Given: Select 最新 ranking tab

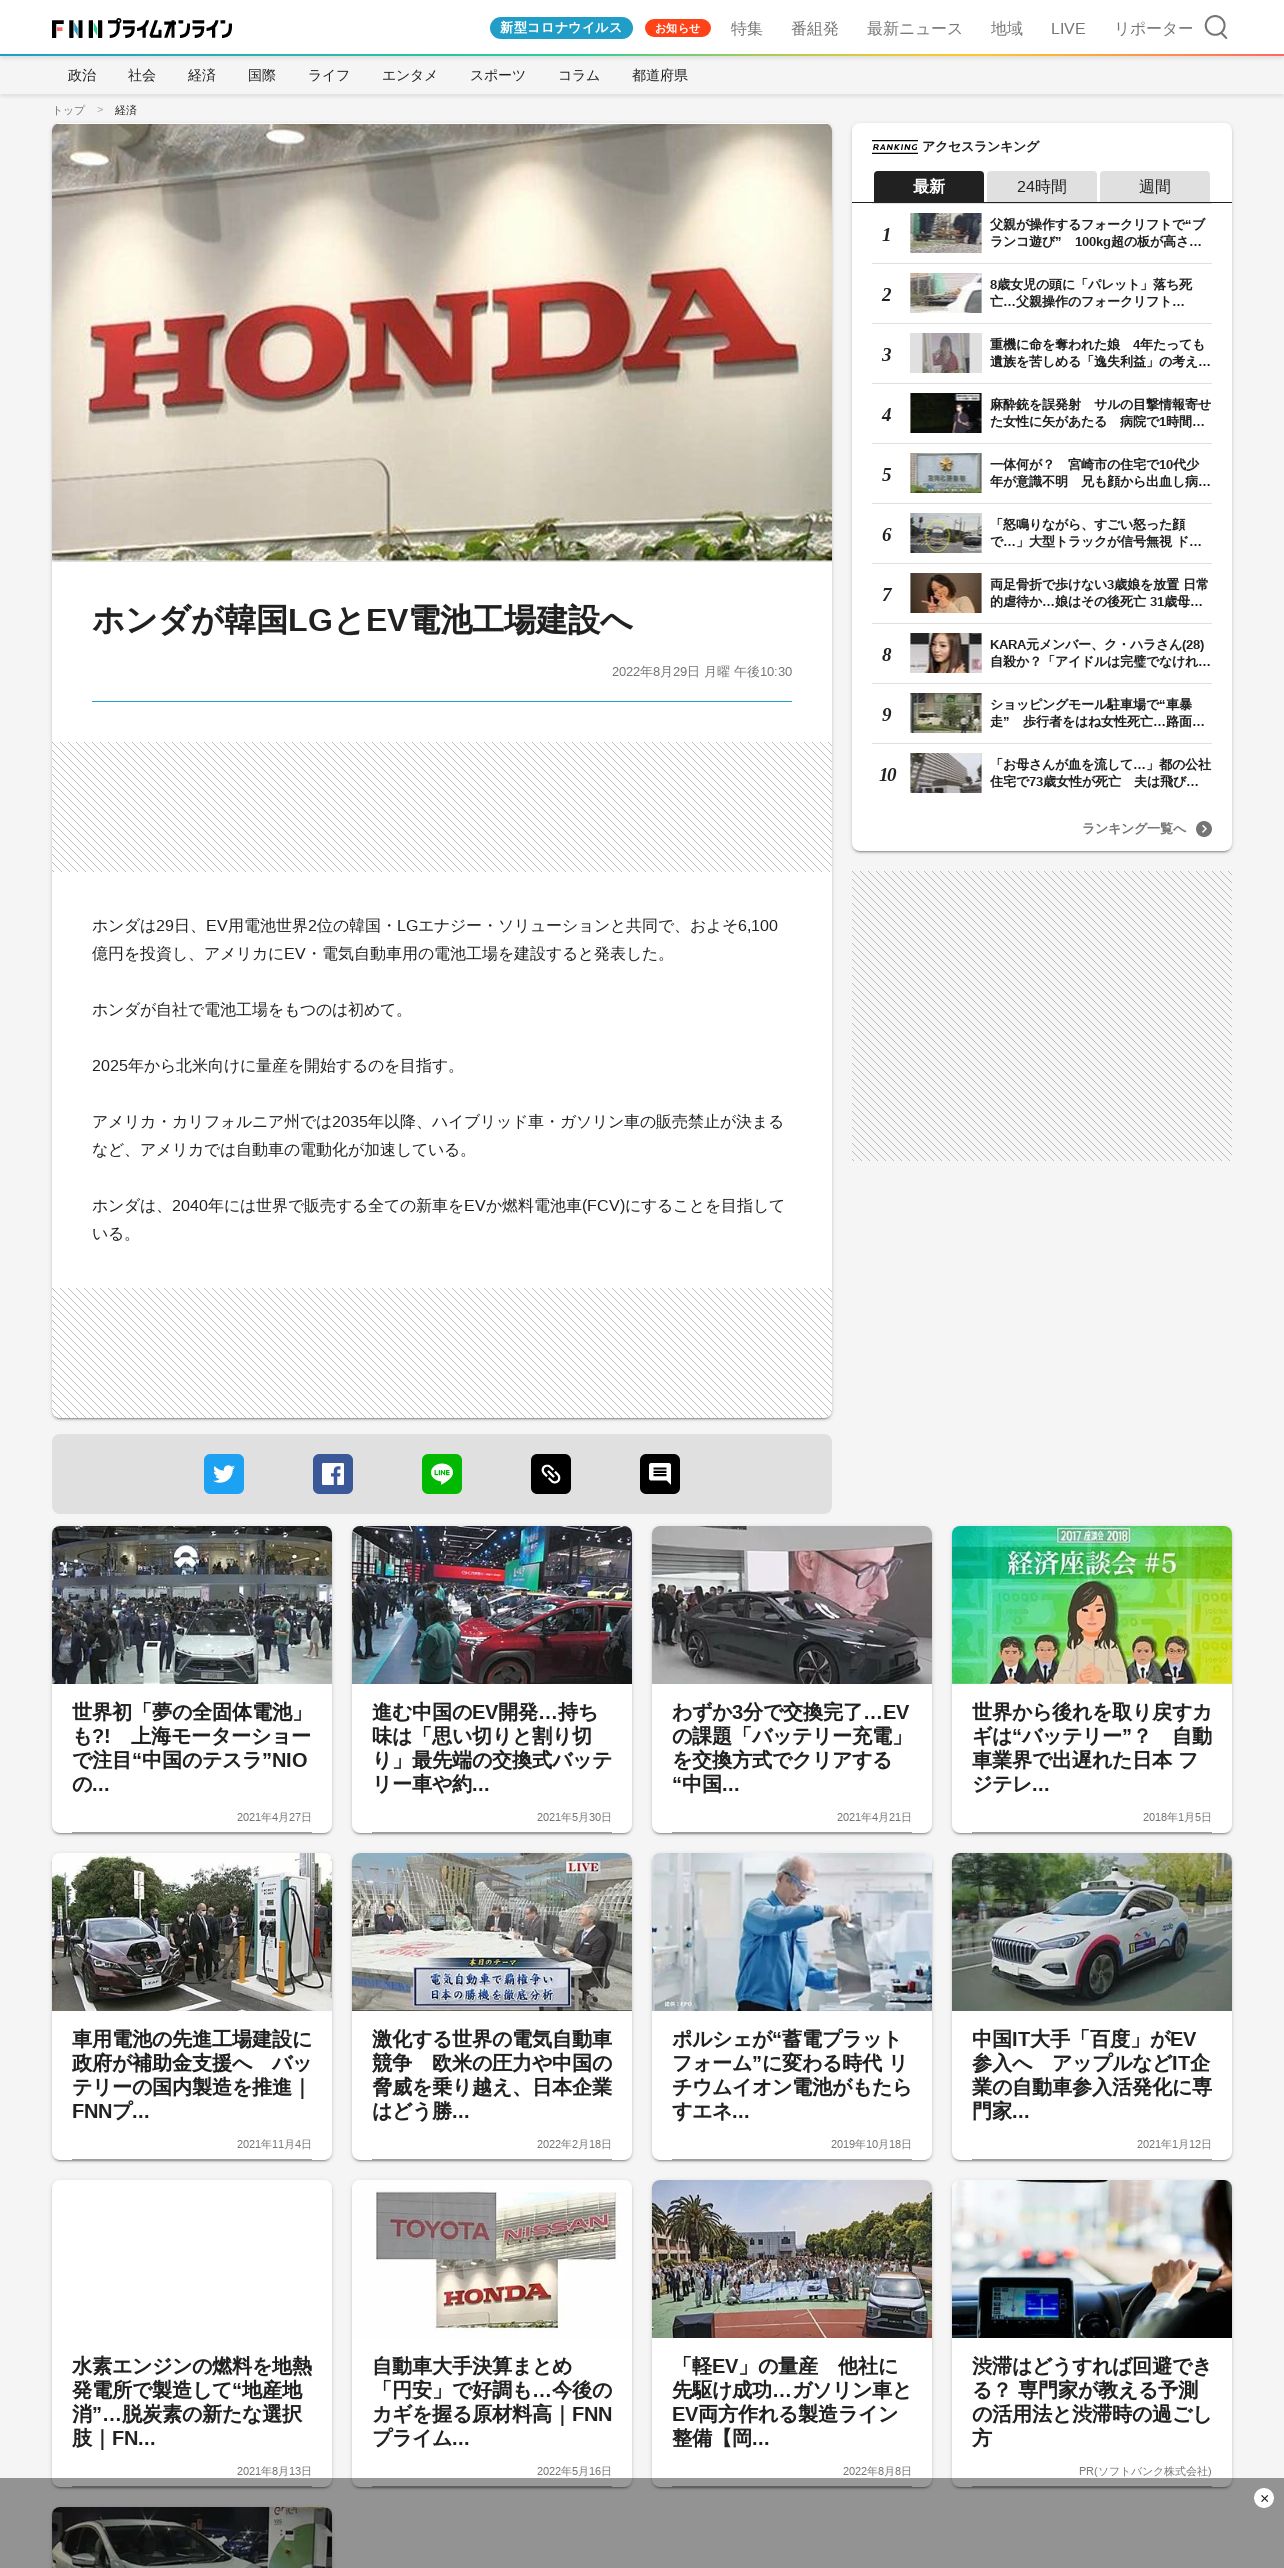Looking at the screenshot, I should (x=928, y=186).
